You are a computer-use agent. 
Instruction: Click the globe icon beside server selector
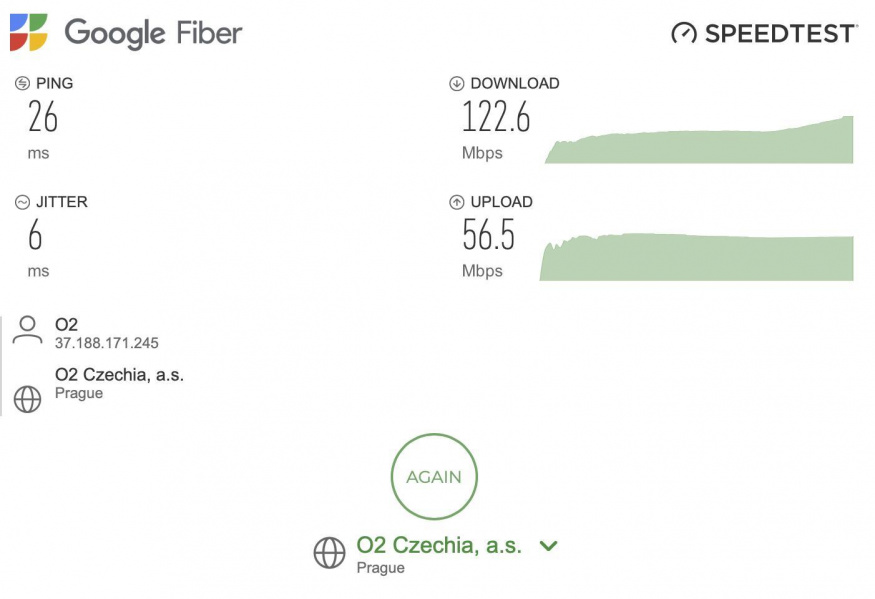coord(329,553)
